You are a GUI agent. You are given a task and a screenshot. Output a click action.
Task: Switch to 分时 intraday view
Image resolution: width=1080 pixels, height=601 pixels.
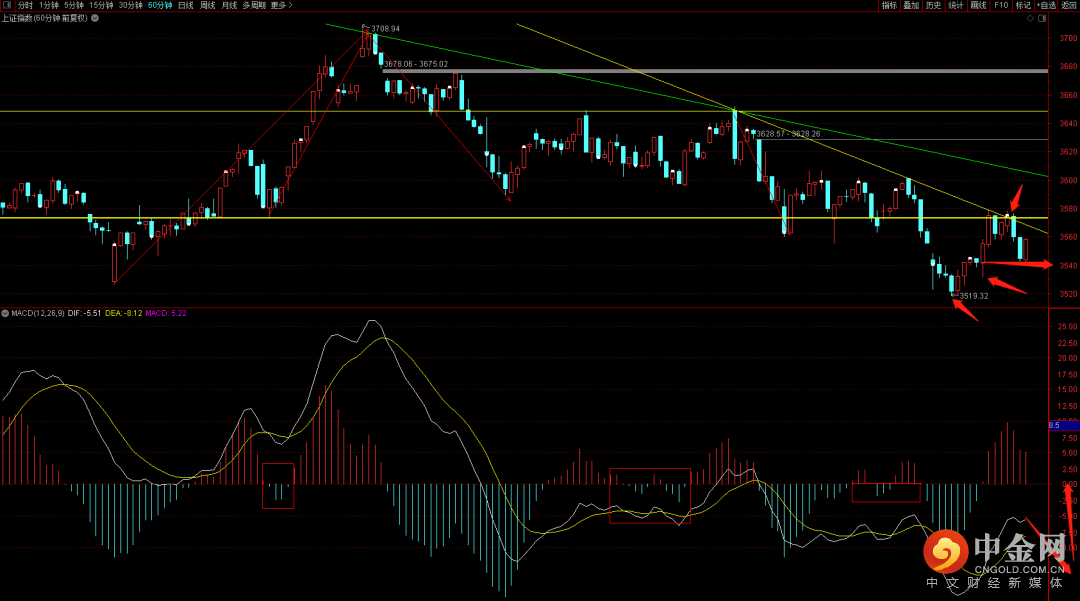click(x=25, y=5)
